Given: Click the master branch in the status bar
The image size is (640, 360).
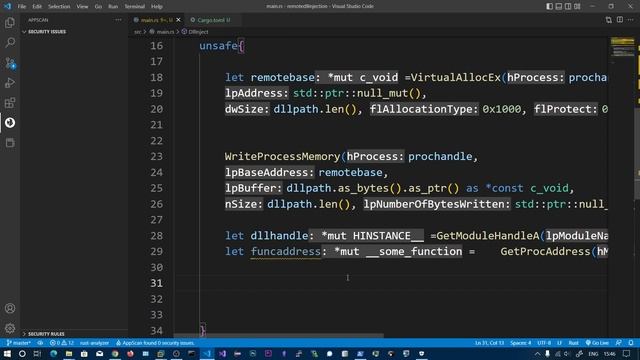Looking at the screenshot, I should tap(19, 343).
